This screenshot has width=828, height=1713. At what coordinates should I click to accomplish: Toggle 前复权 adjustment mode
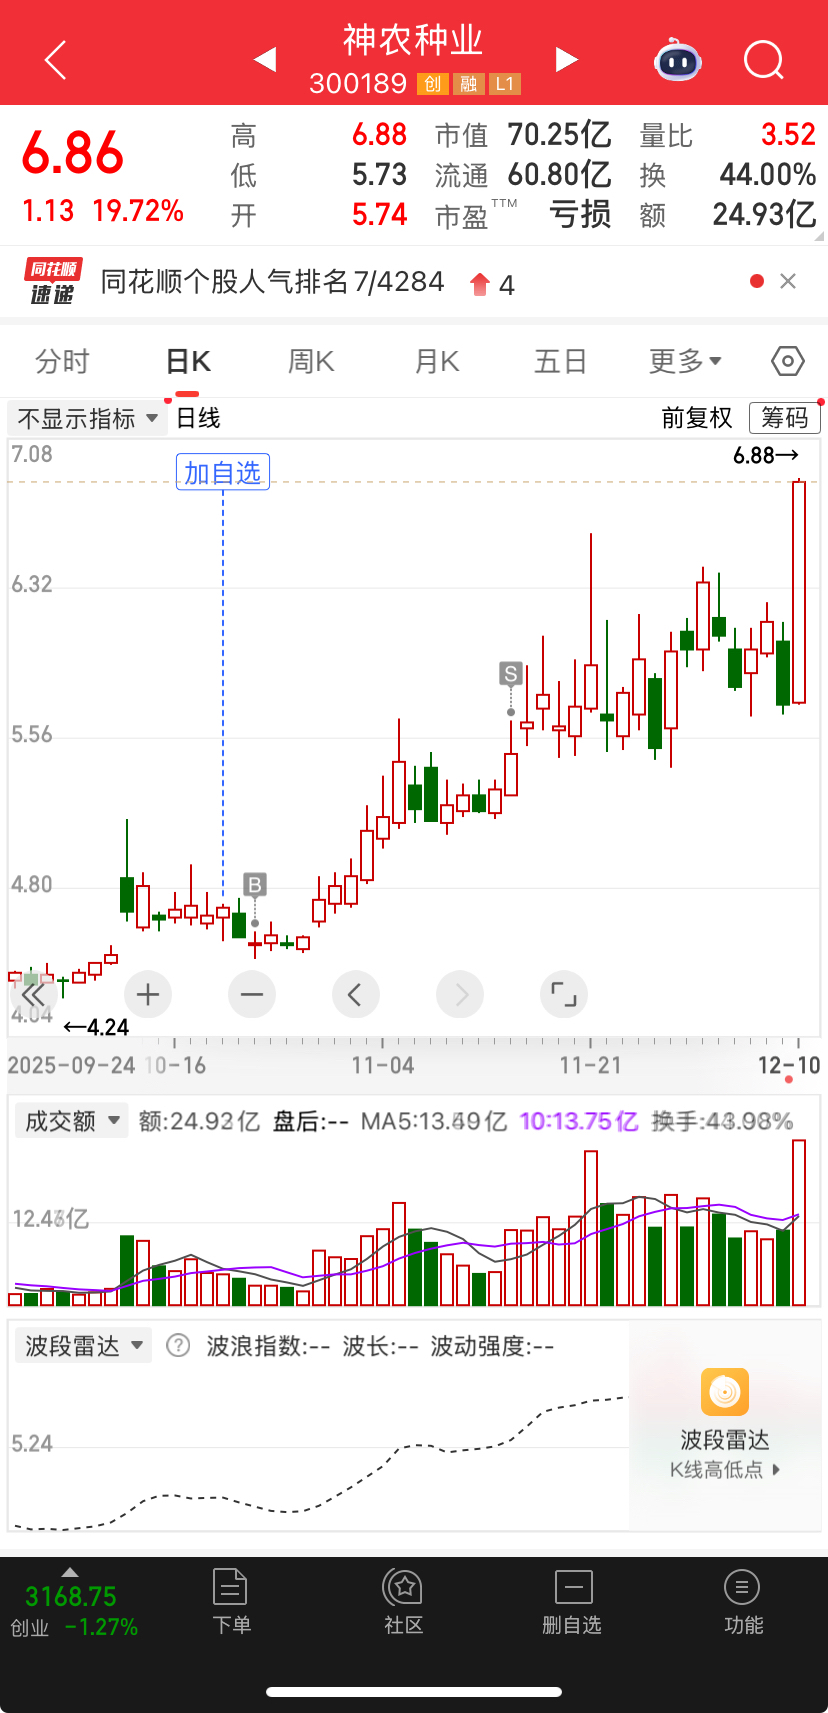tap(697, 418)
